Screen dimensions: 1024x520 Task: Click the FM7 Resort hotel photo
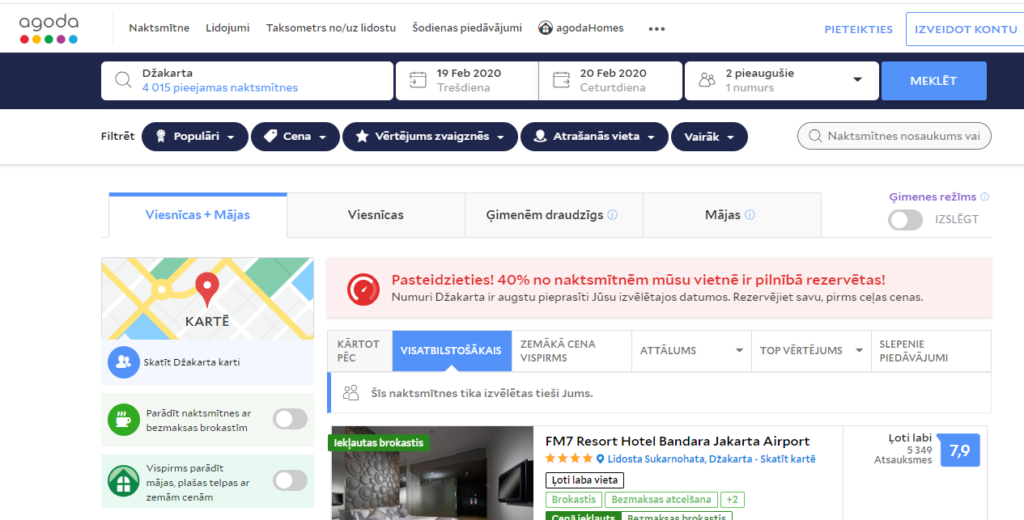pos(432,473)
